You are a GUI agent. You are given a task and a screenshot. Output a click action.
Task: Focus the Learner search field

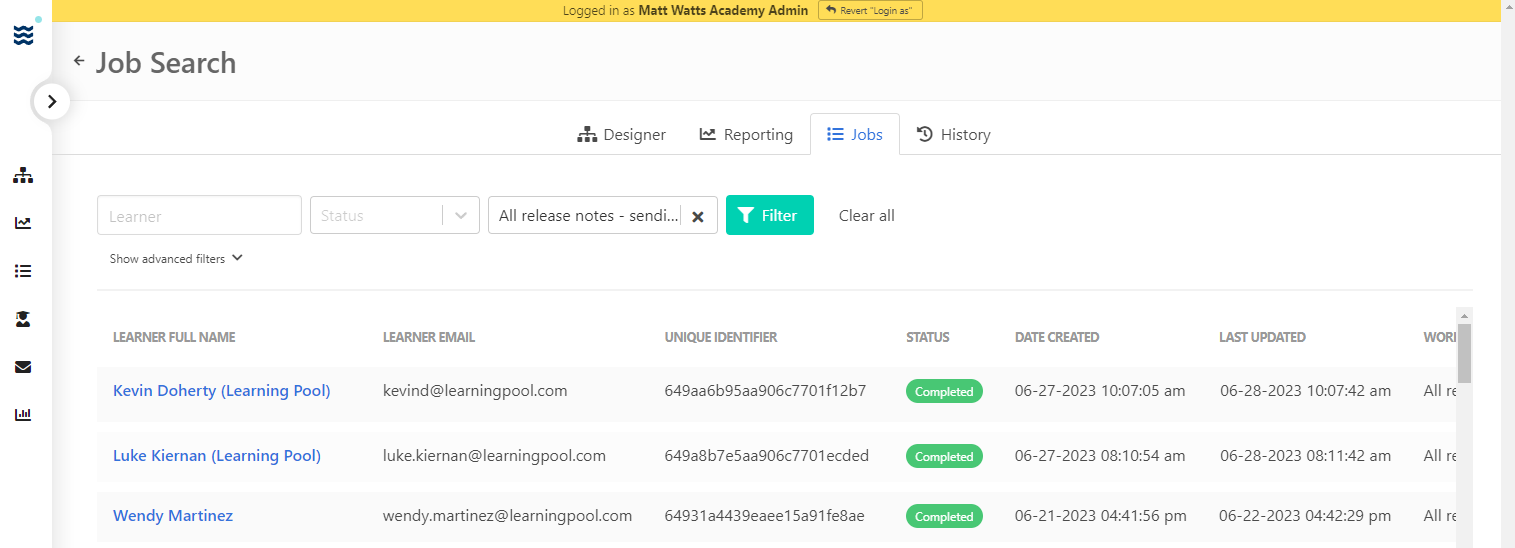(x=199, y=215)
